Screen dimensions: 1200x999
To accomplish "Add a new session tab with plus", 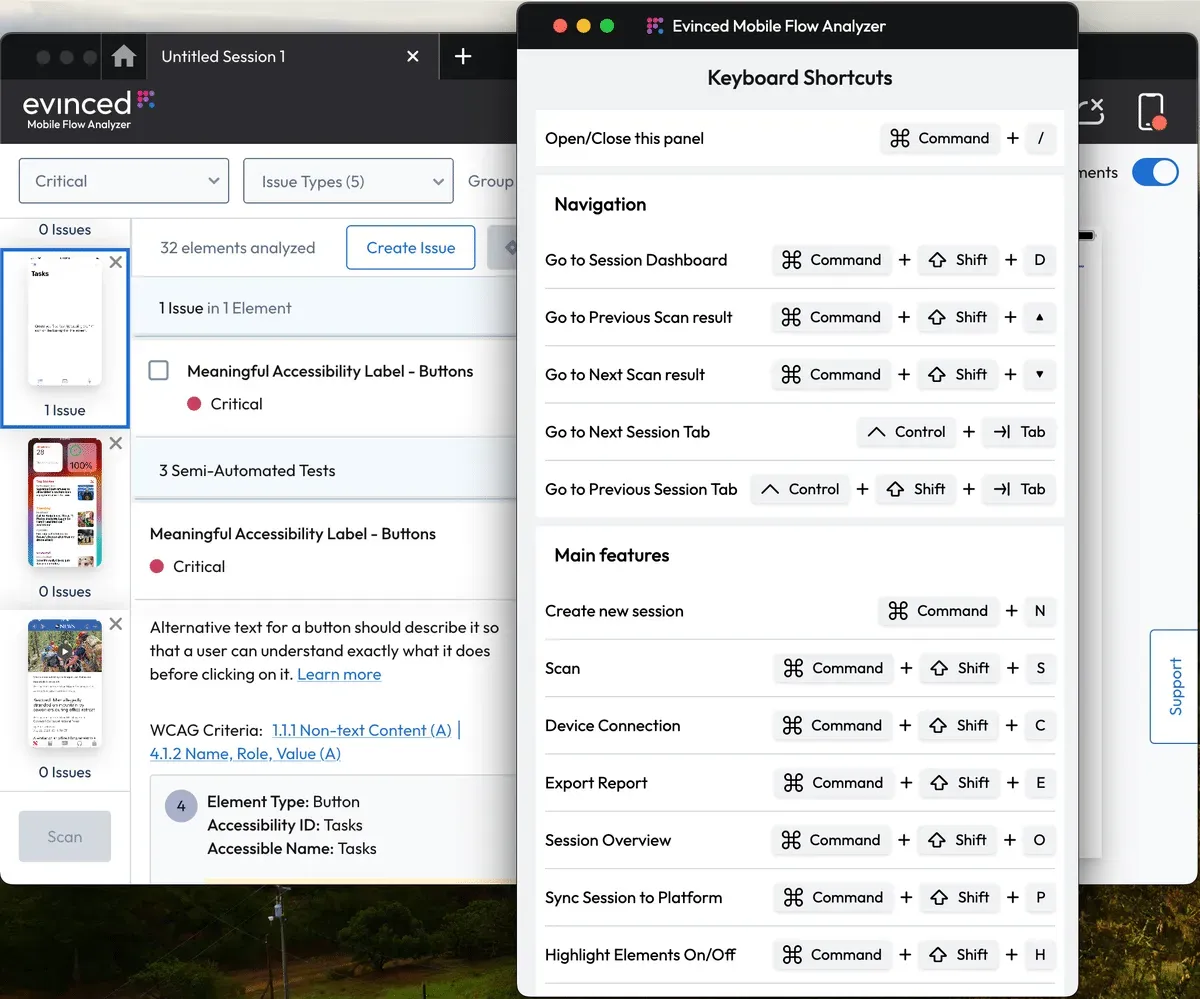I will pyautogui.click(x=463, y=57).
